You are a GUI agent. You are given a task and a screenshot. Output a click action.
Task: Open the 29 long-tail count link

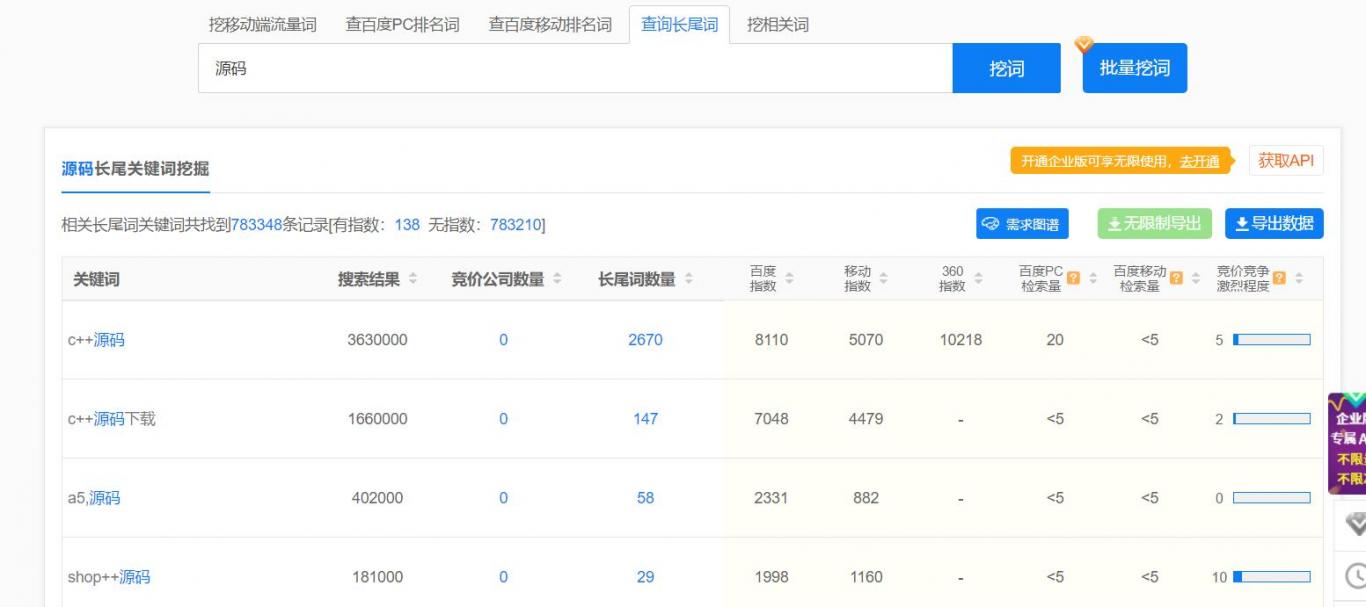click(645, 577)
